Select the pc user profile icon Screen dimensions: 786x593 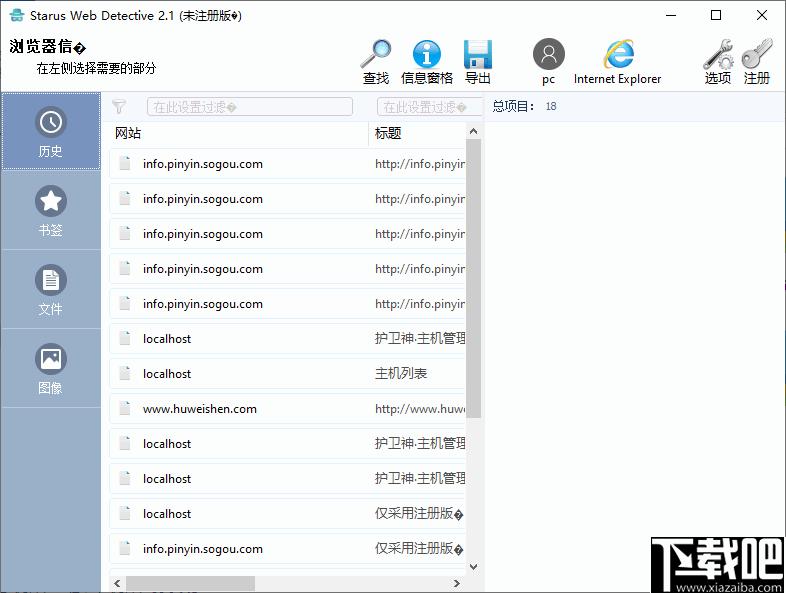click(548, 61)
